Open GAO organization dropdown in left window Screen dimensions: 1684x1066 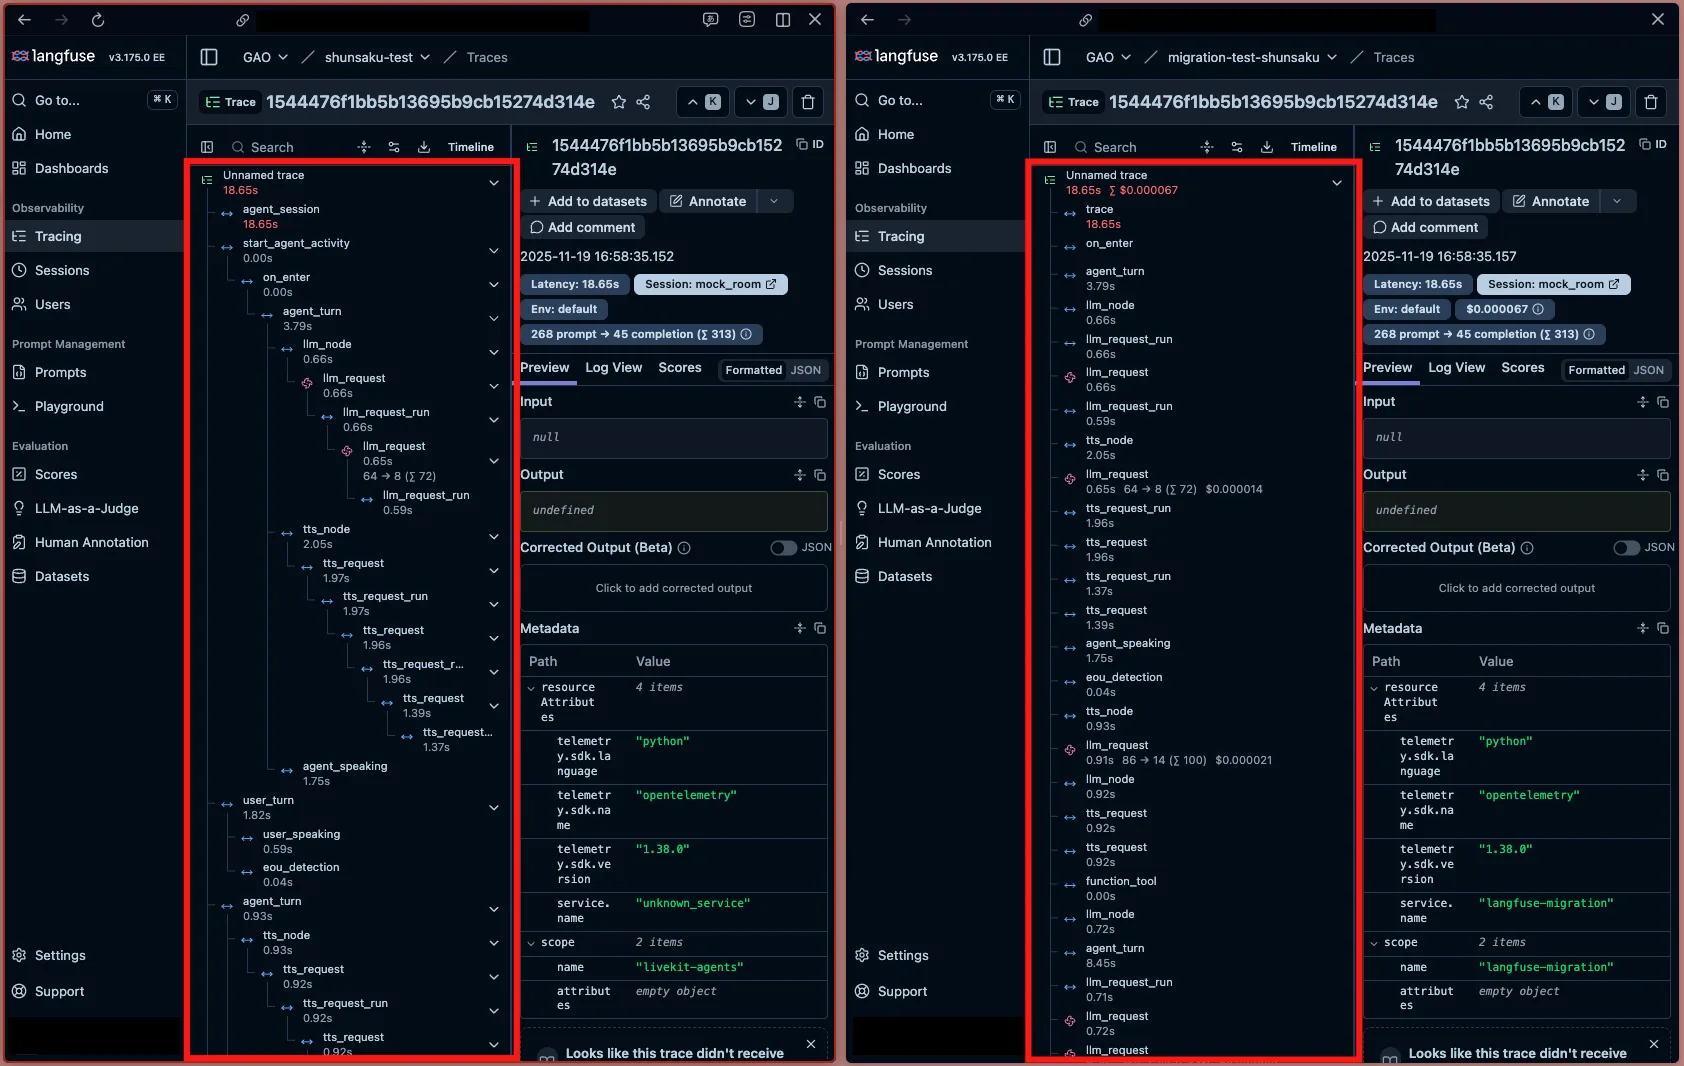pos(265,57)
